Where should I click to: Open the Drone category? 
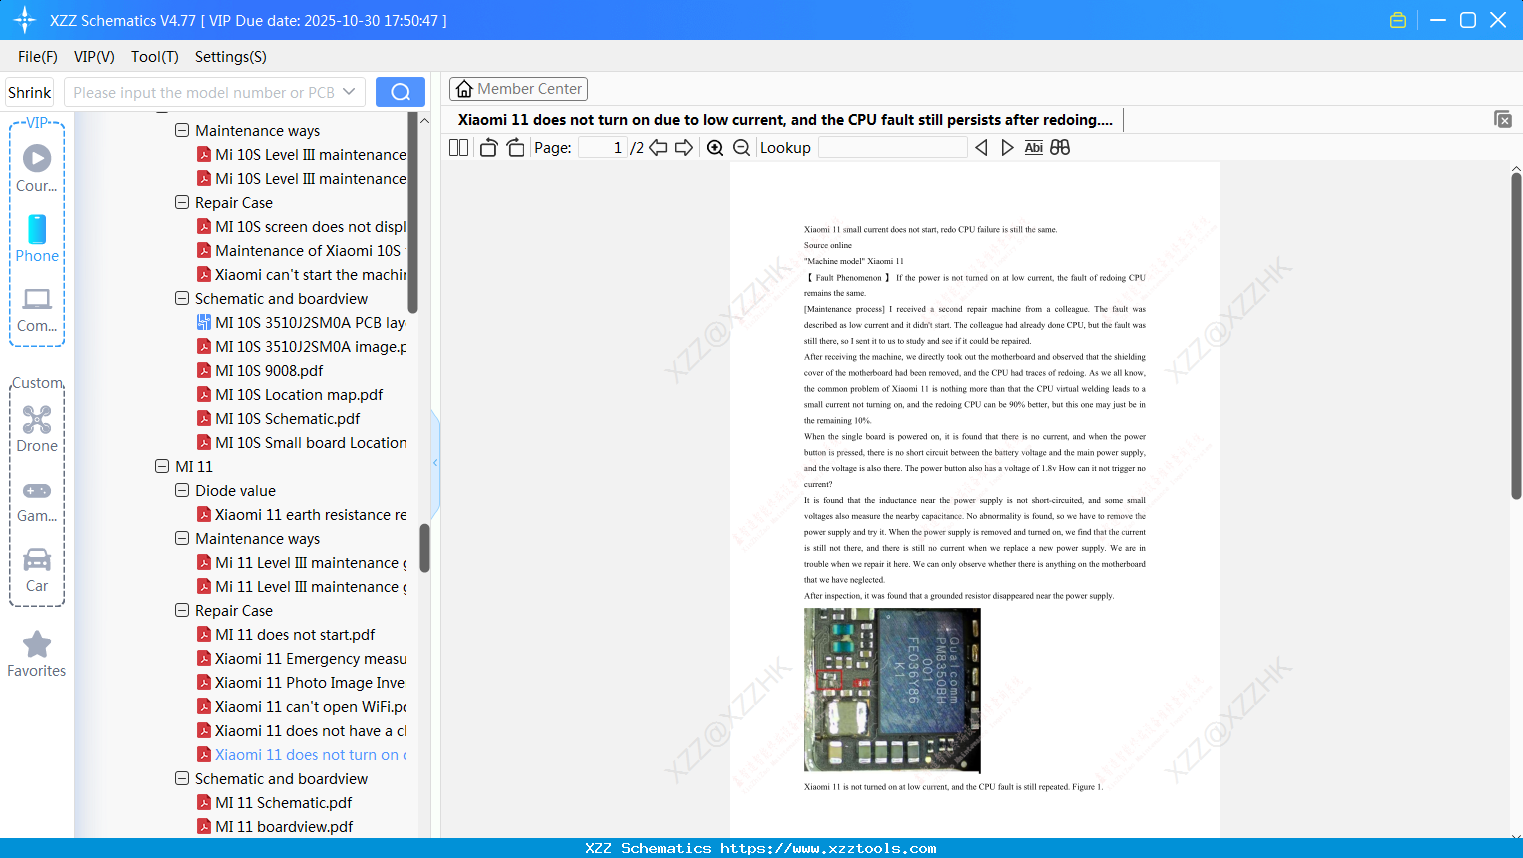point(37,429)
